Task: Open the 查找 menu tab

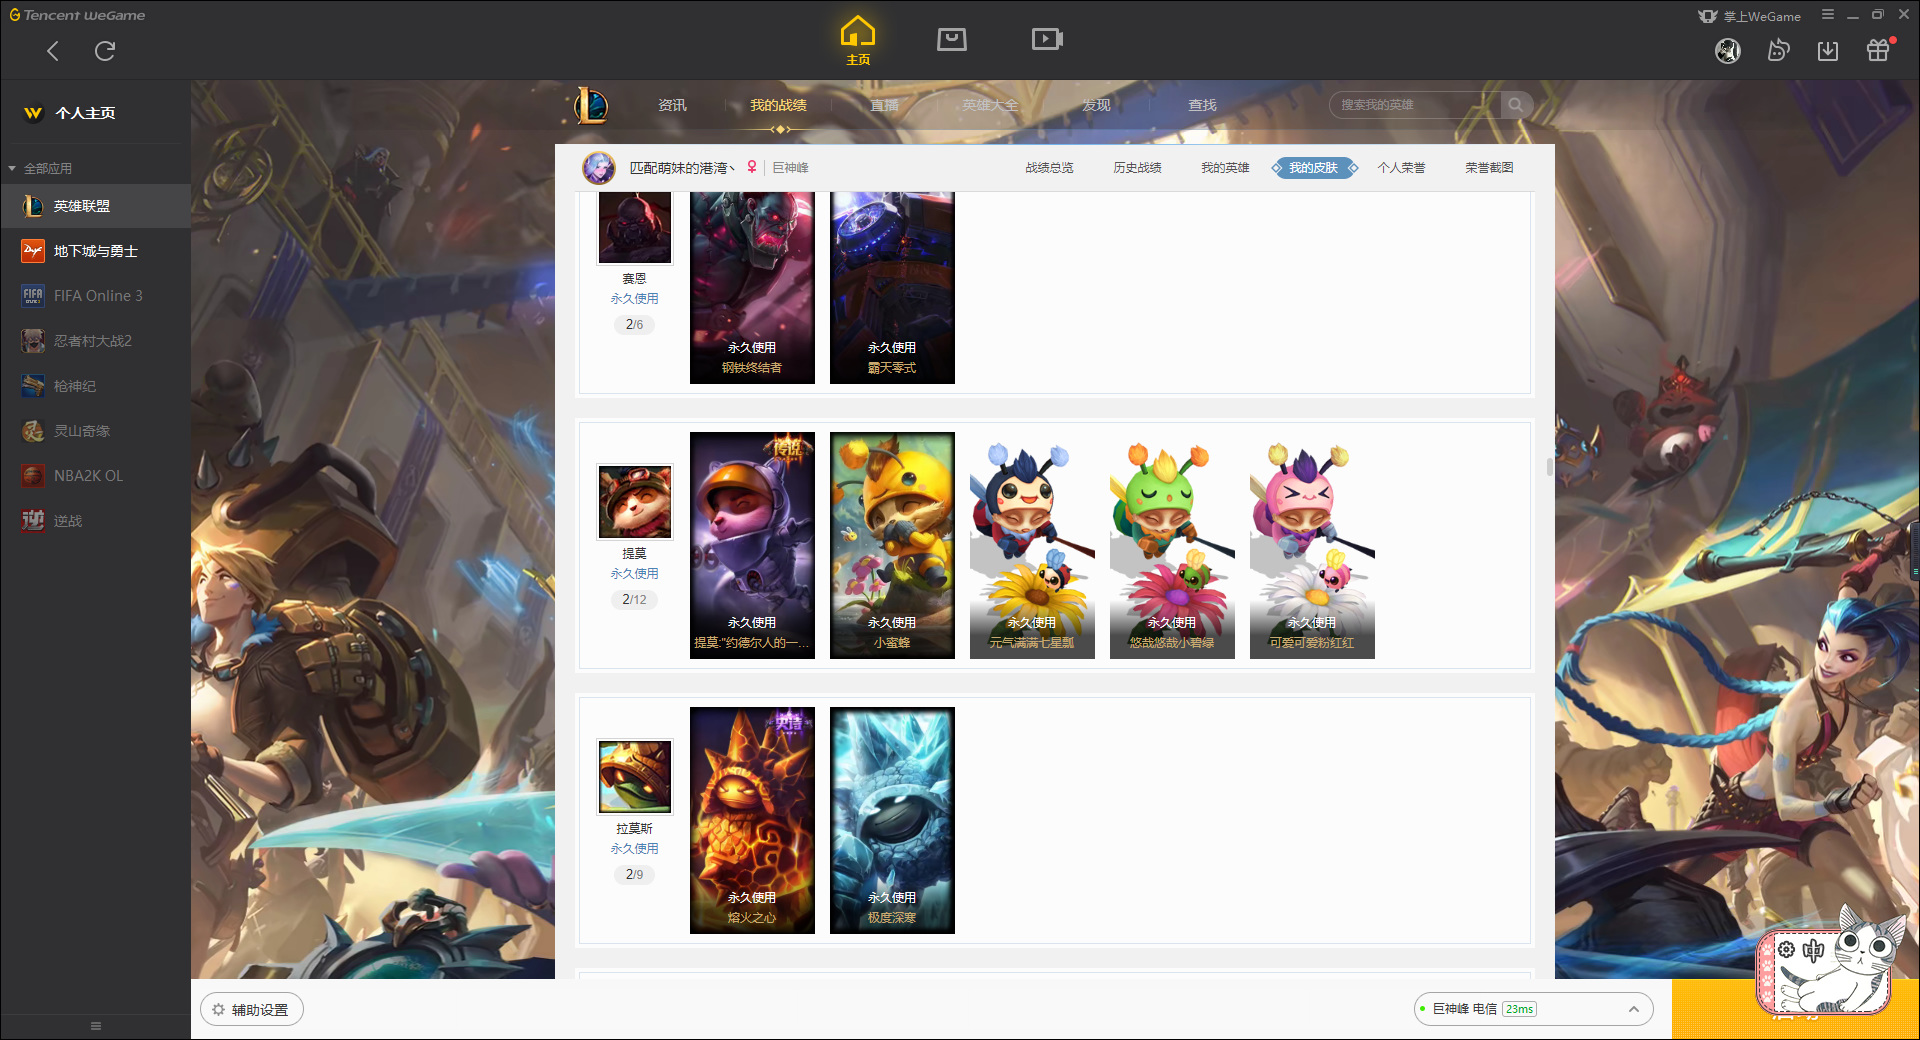Action: pos(1202,105)
